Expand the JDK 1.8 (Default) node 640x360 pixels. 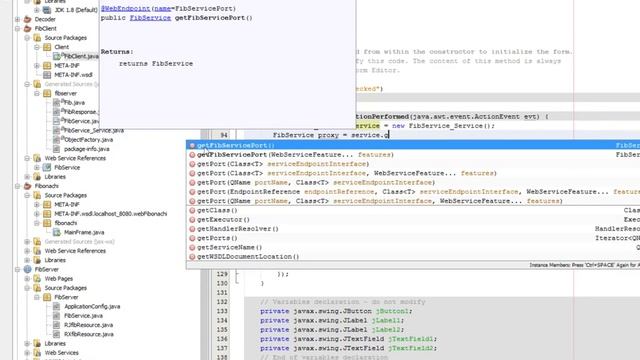coord(37,10)
